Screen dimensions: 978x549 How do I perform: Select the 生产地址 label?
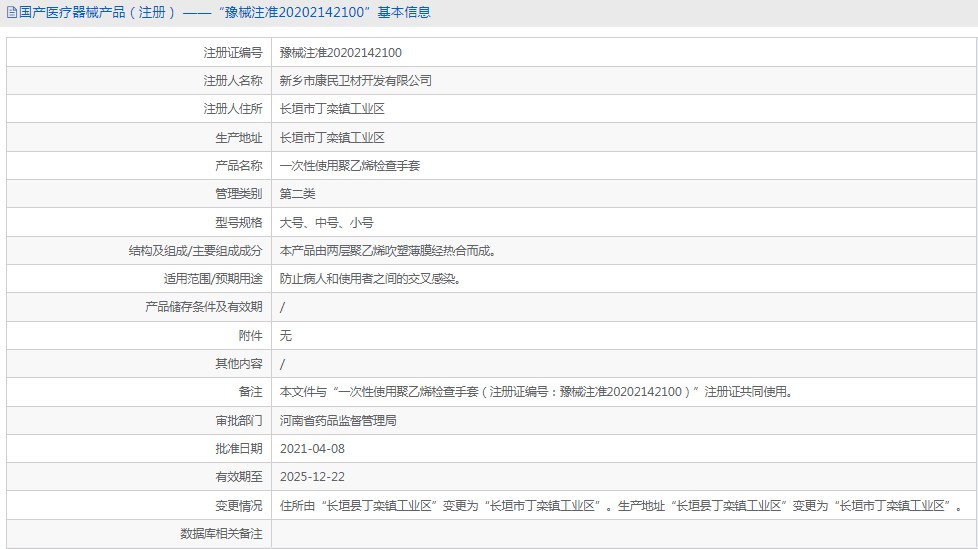(239, 137)
